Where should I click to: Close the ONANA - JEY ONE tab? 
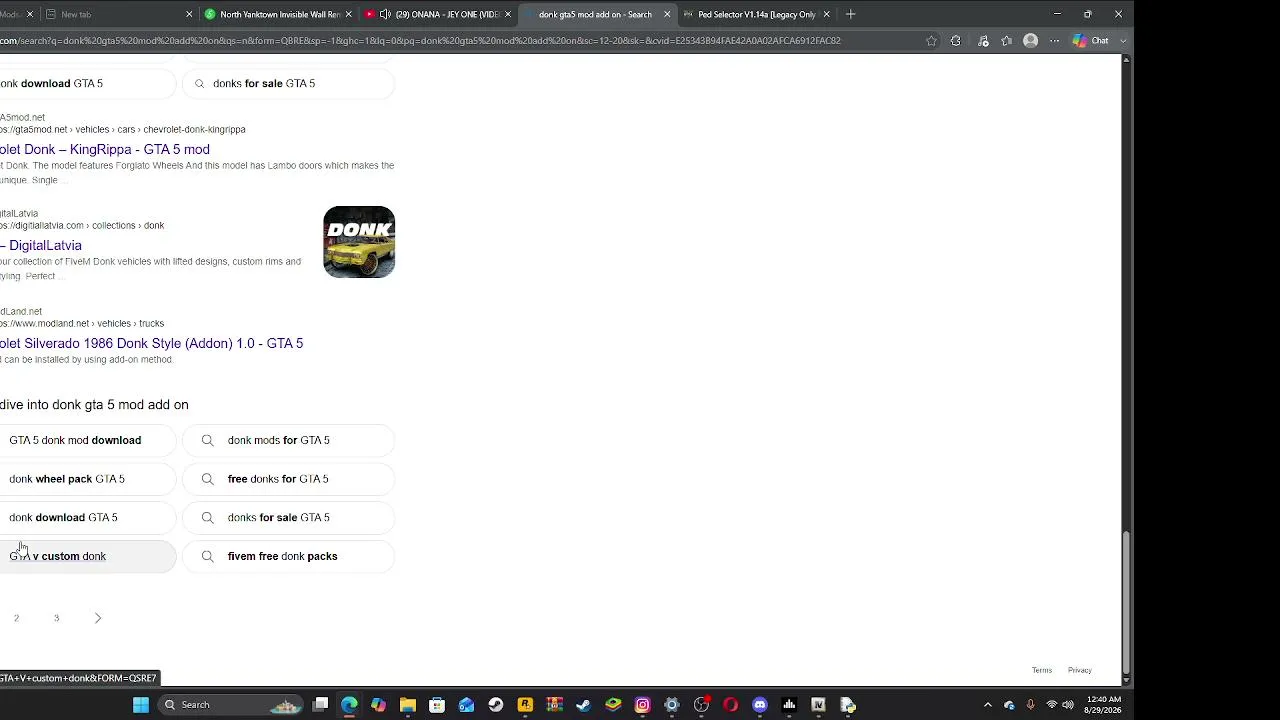(508, 14)
